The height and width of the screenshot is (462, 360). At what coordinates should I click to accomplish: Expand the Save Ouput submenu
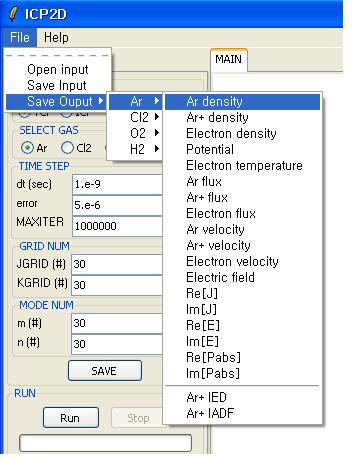(57, 101)
